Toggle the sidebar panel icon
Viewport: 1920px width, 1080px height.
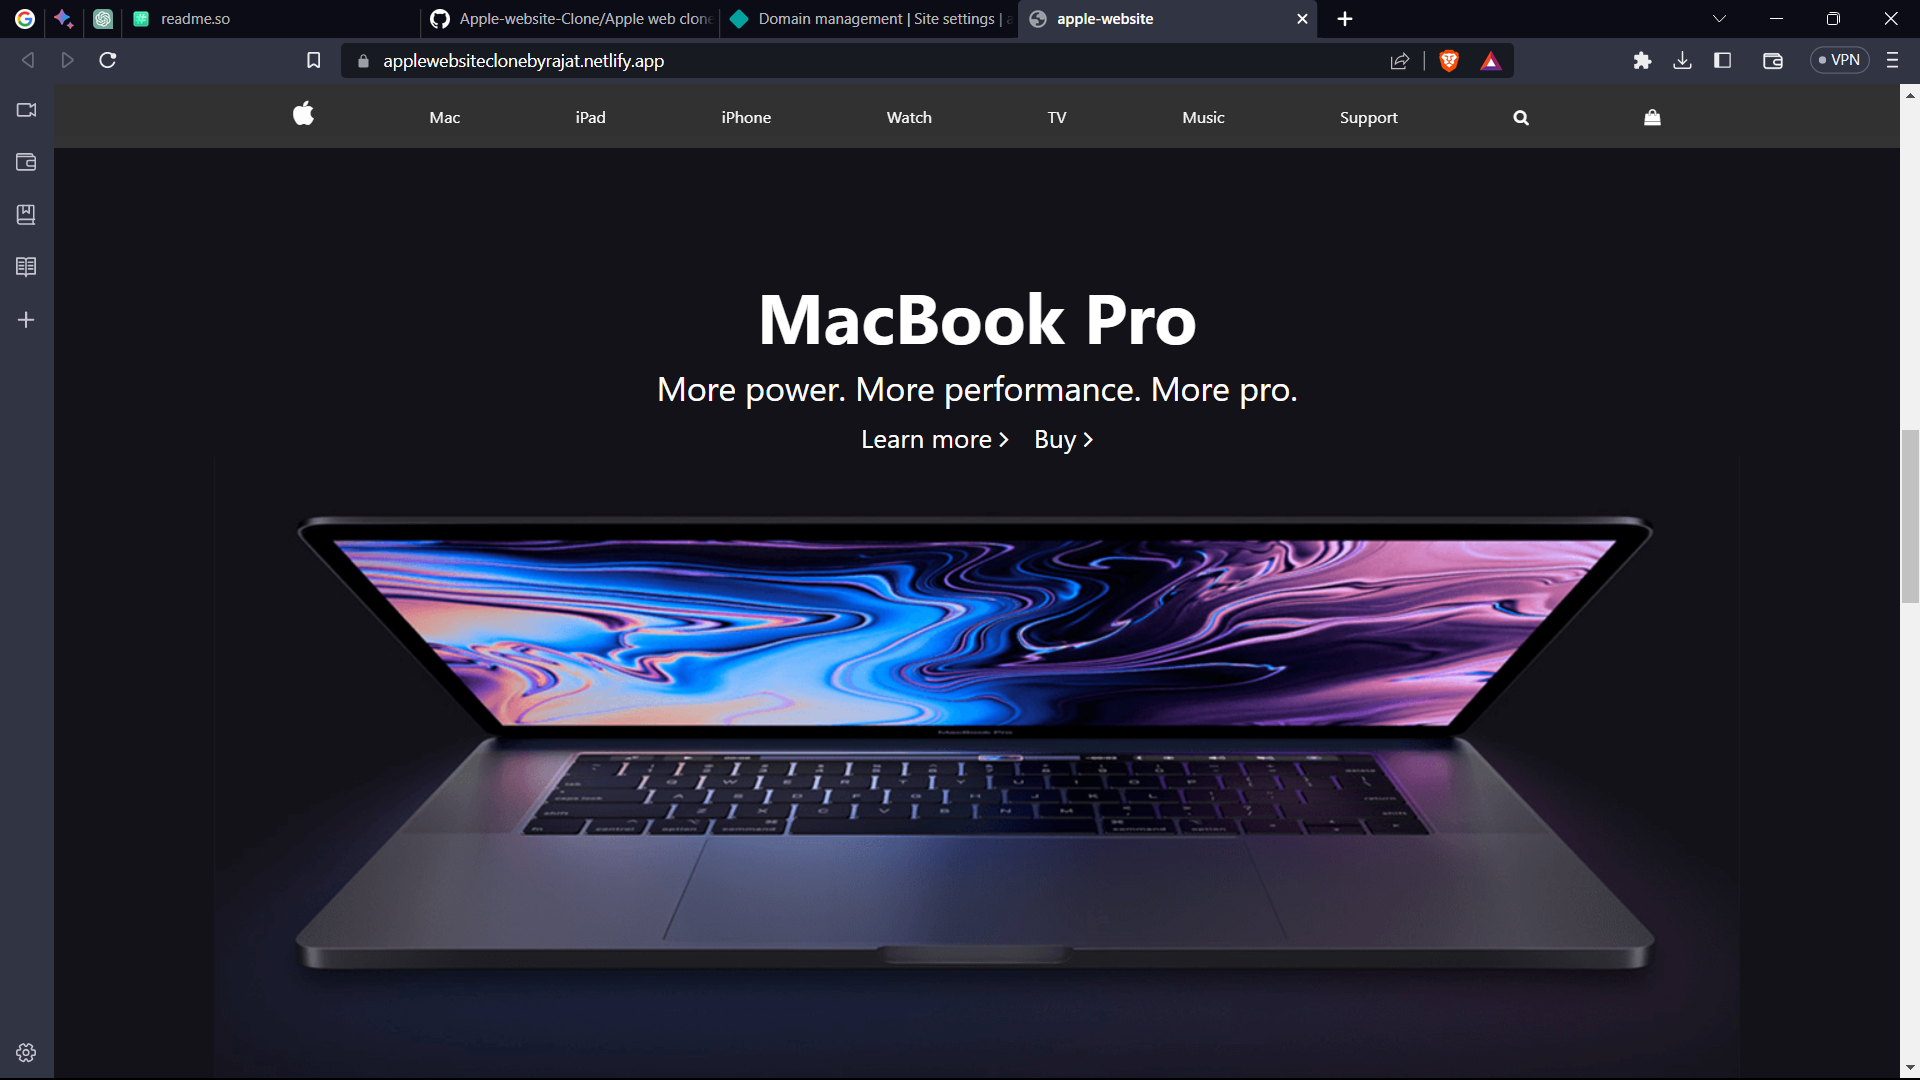1724,59
